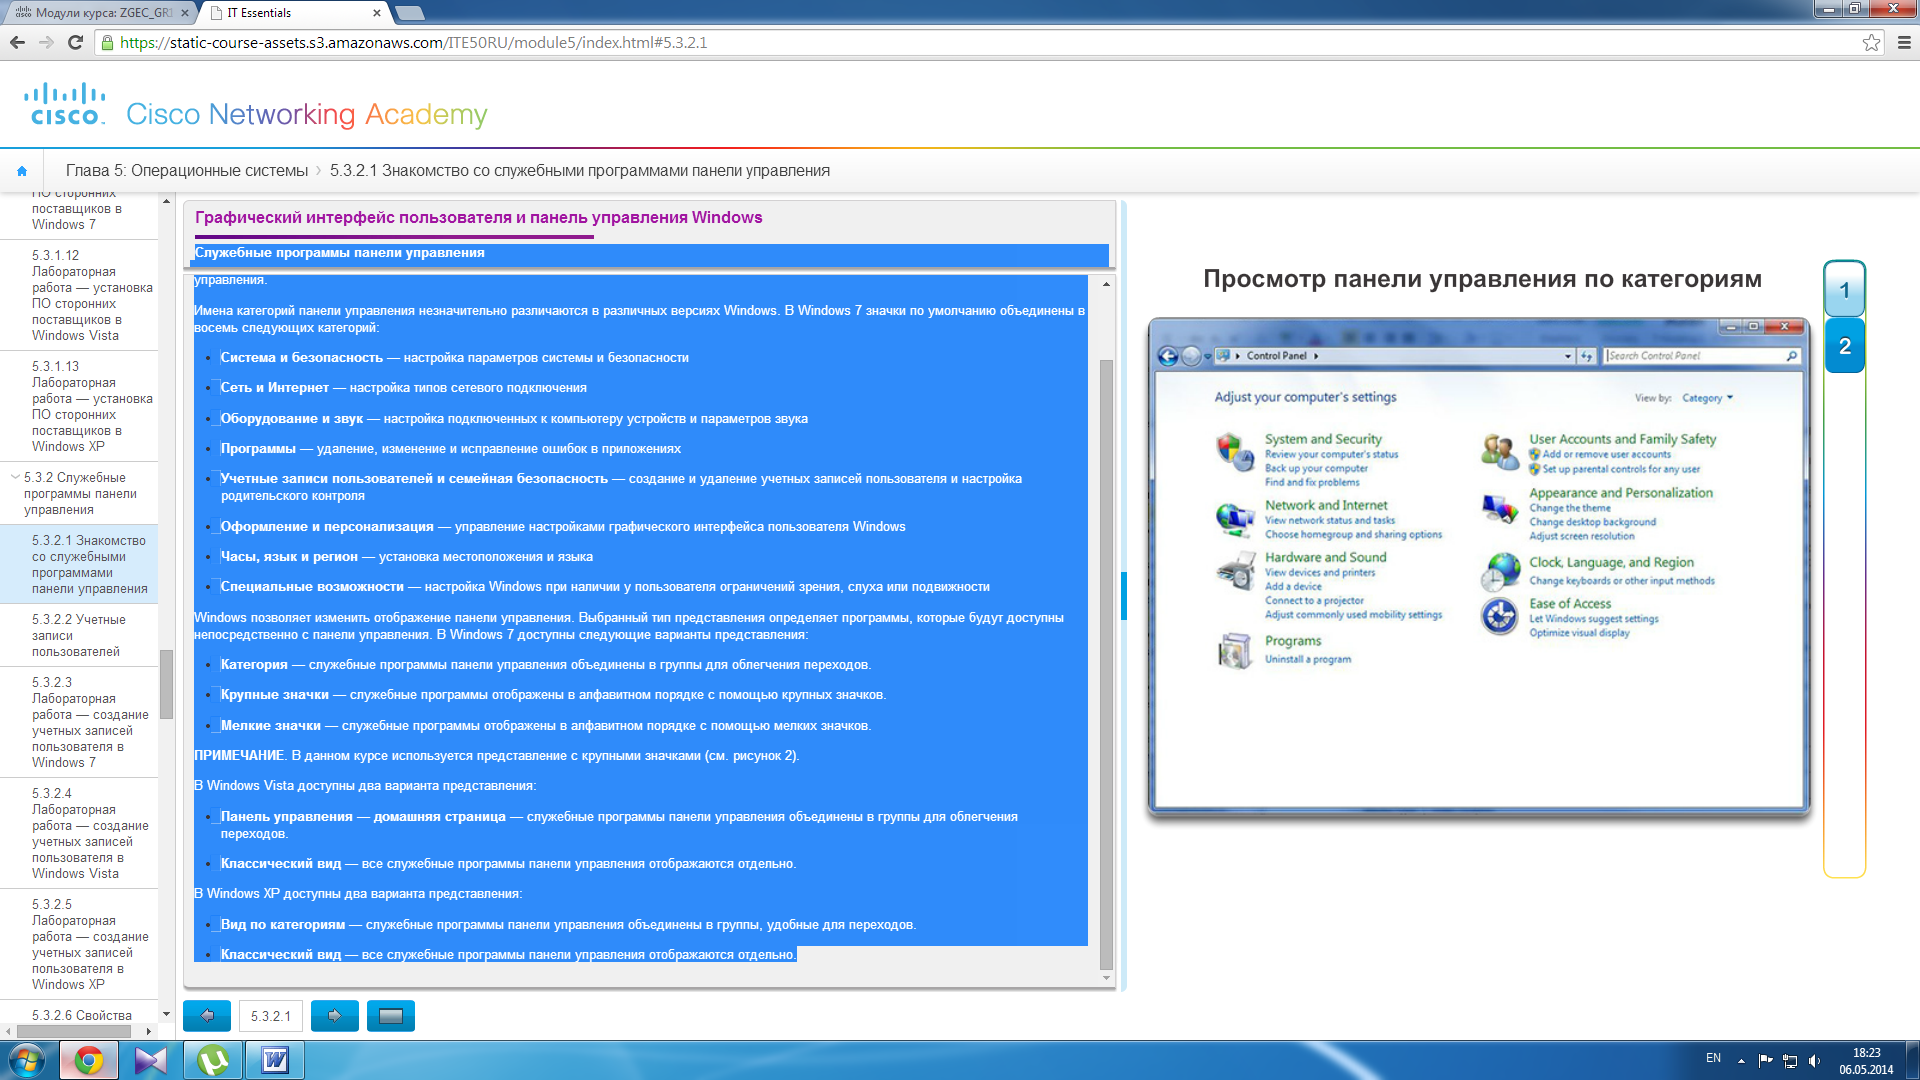Click the text panel scrollbar thumb
The image size is (1920, 1080).
[x=1106, y=664]
